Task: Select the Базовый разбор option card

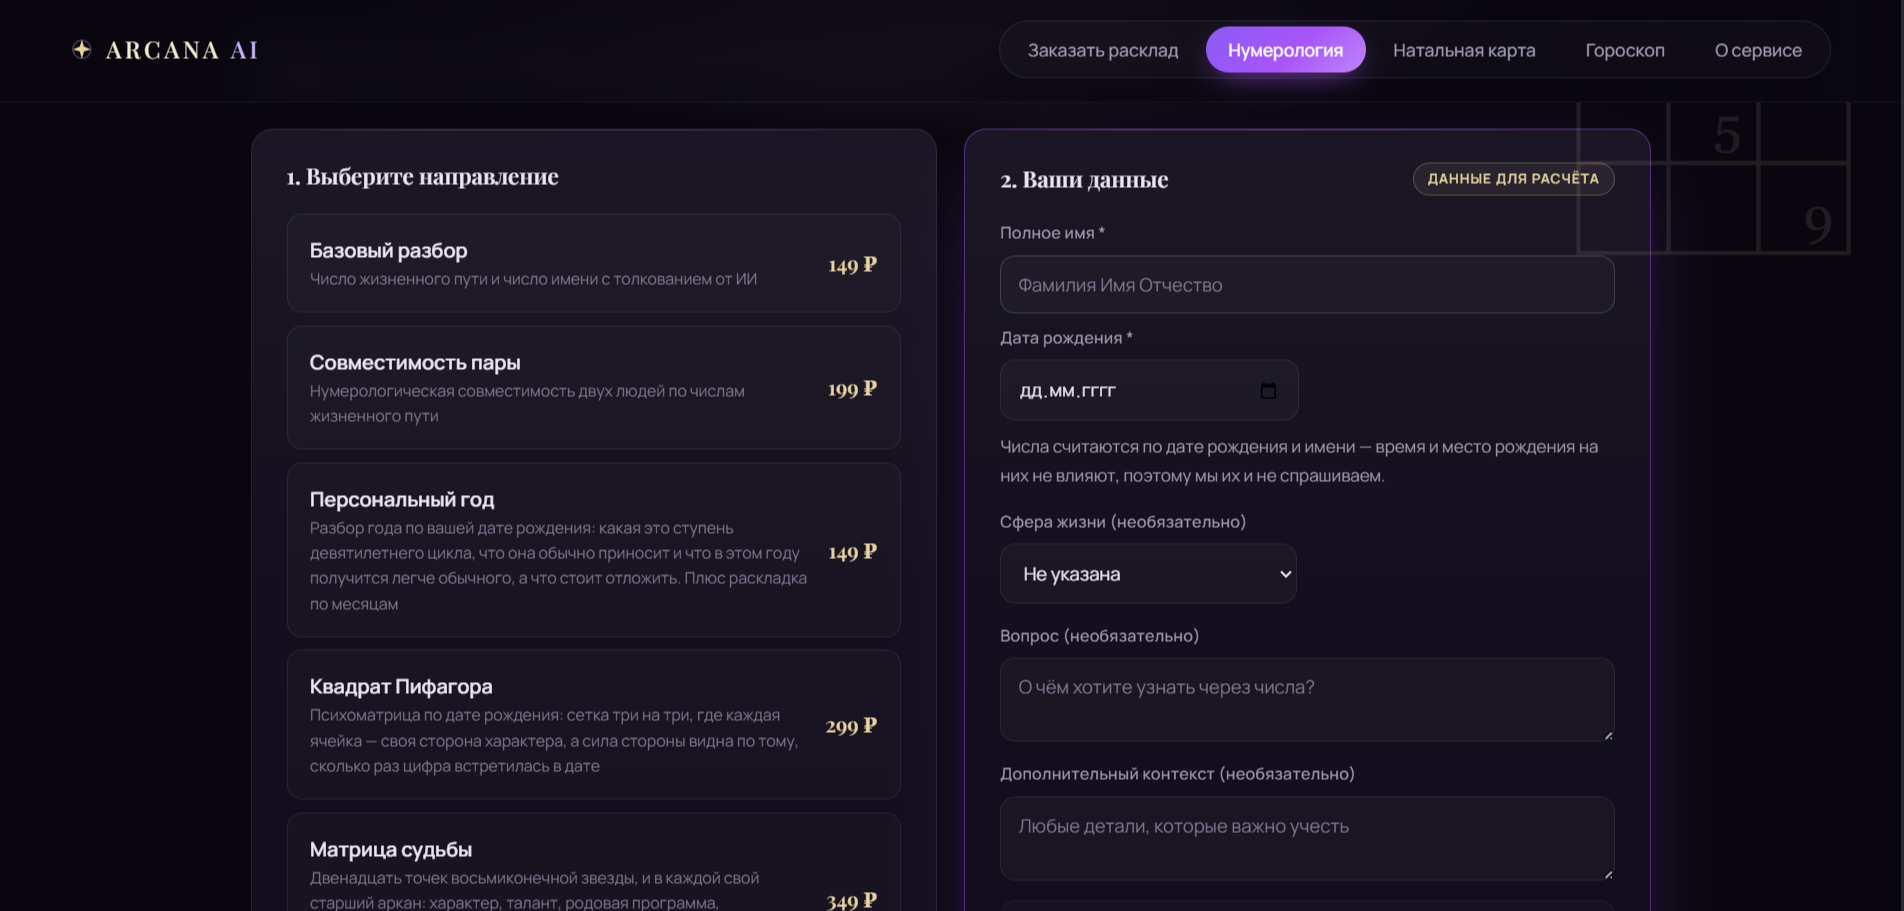Action: 594,263
